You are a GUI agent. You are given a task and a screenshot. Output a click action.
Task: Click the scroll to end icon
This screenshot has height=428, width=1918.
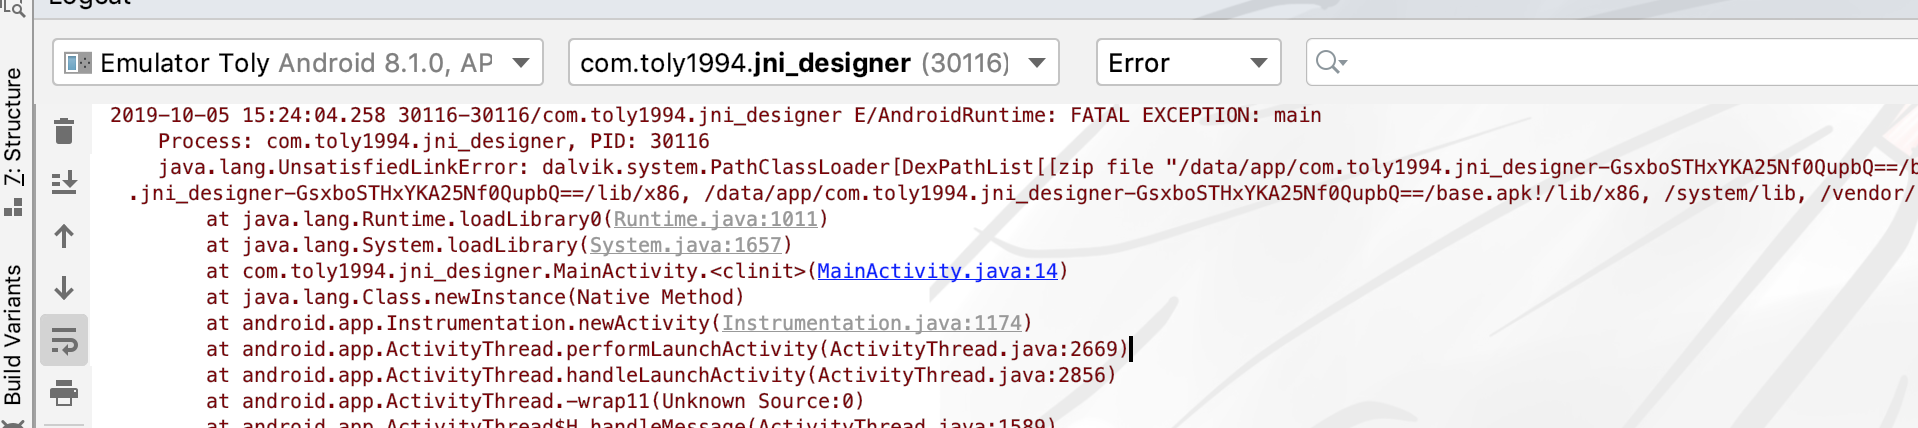(x=64, y=183)
